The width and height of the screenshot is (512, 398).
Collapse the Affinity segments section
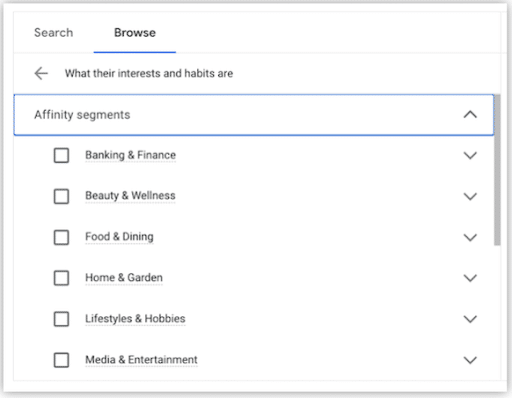coord(470,115)
